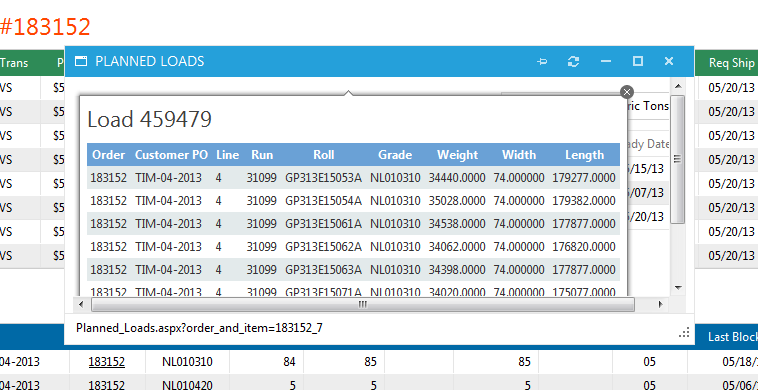Click the PLANNED LOADS title text
The width and height of the screenshot is (758, 390).
[149, 61]
